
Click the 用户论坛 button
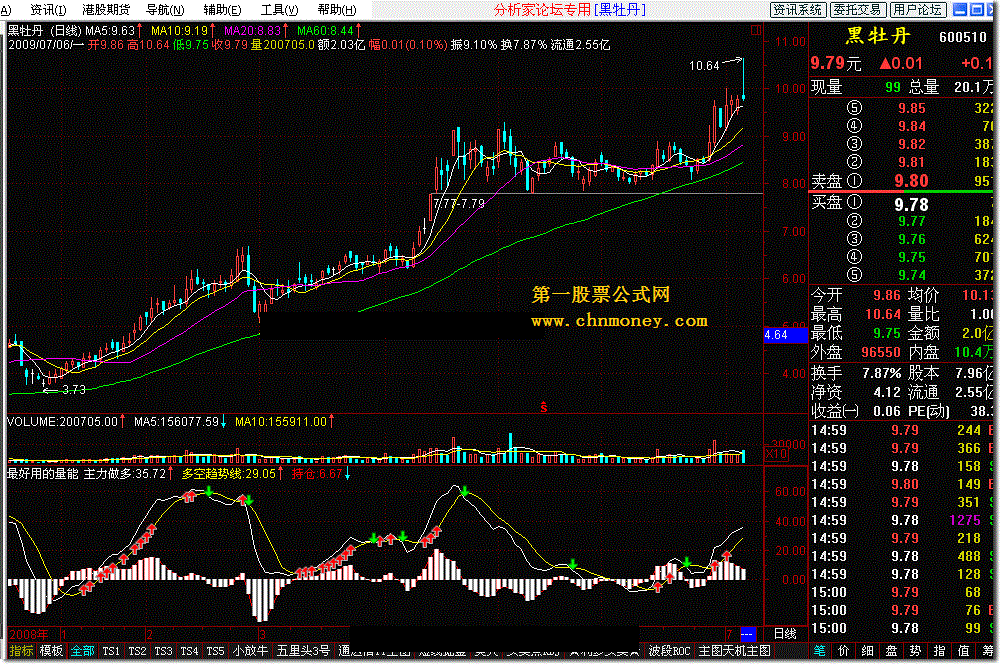coord(917,10)
